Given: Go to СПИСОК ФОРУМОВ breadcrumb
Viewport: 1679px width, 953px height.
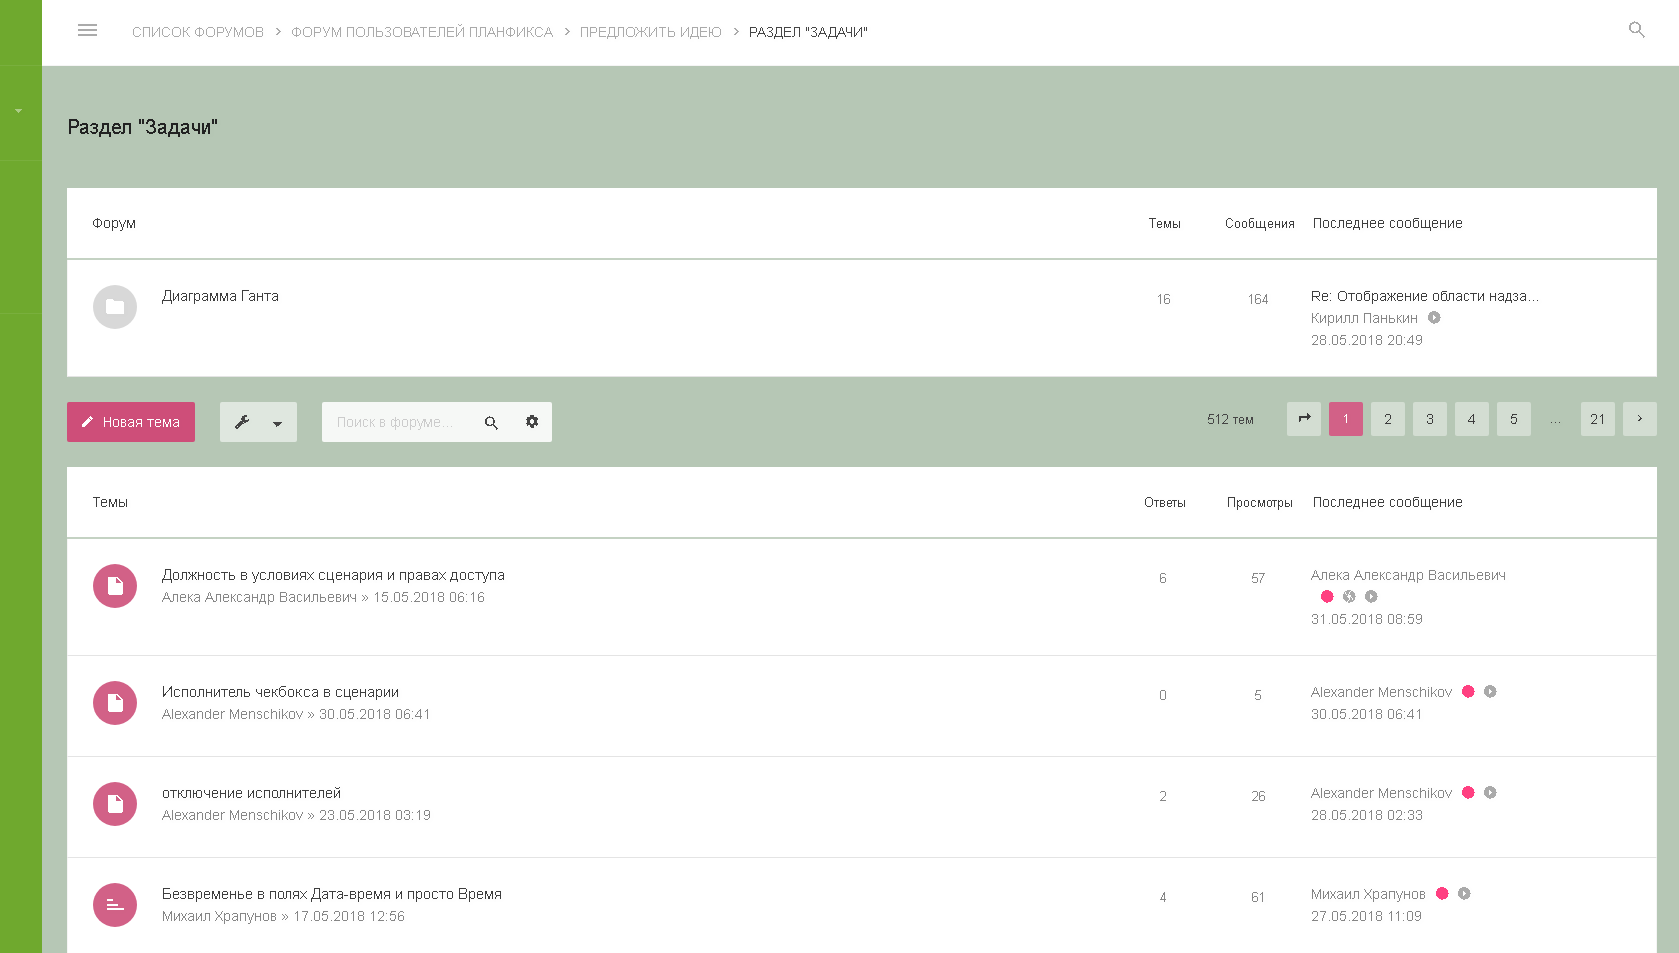Looking at the screenshot, I should pos(198,32).
